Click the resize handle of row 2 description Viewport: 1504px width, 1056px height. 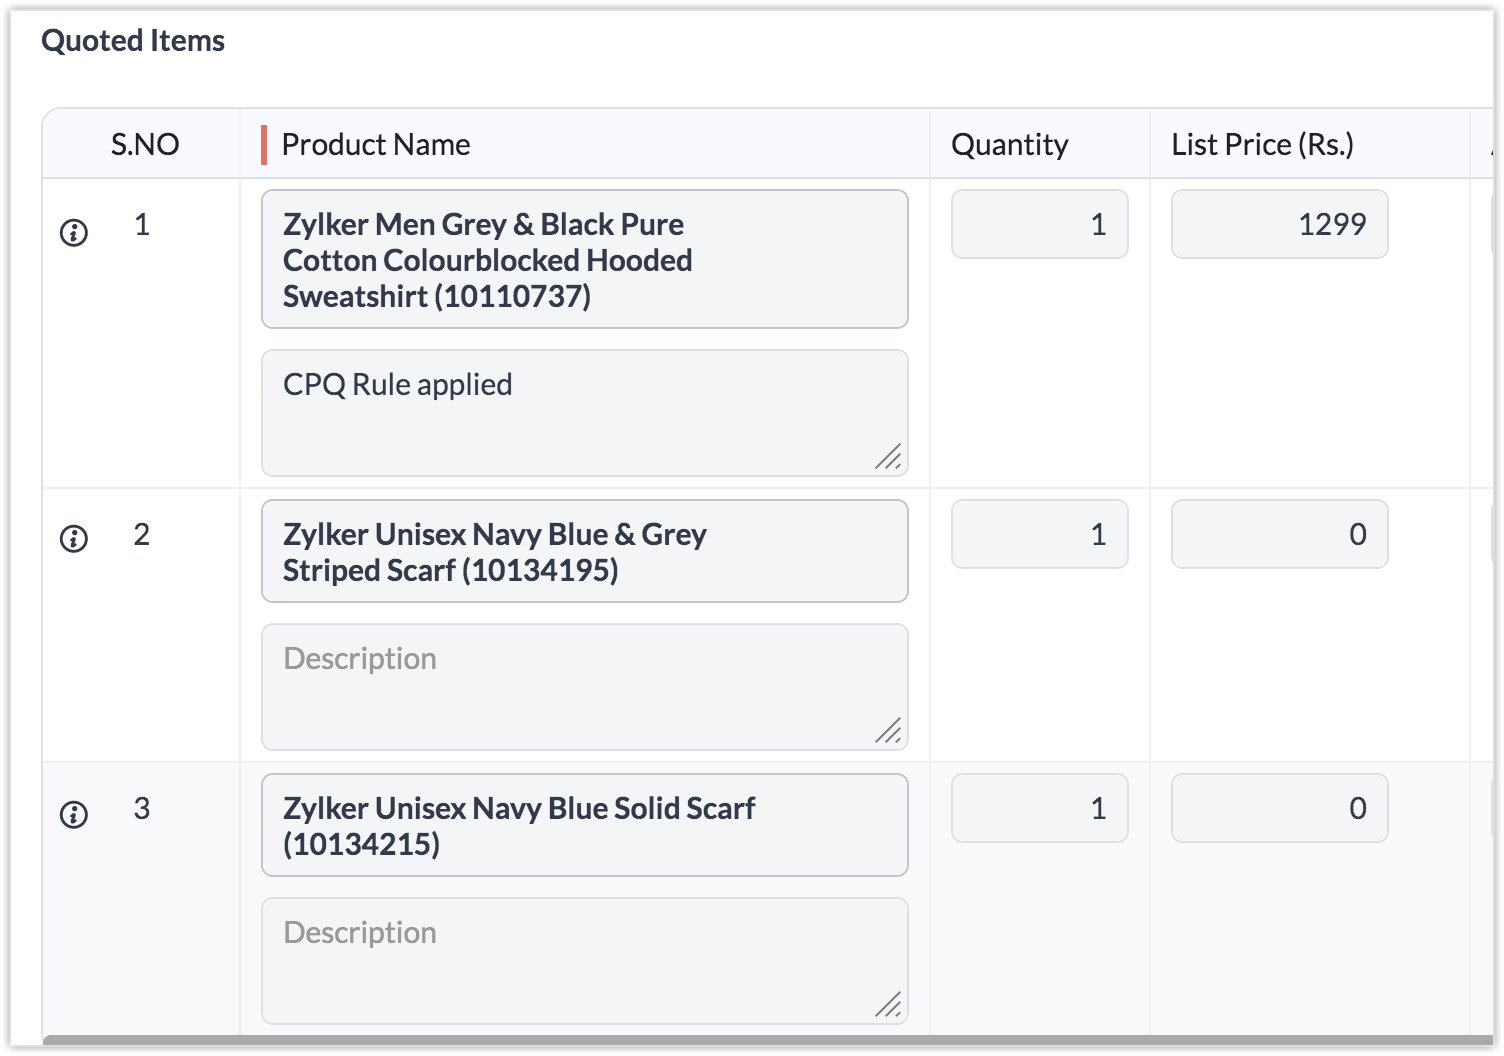[x=889, y=731]
